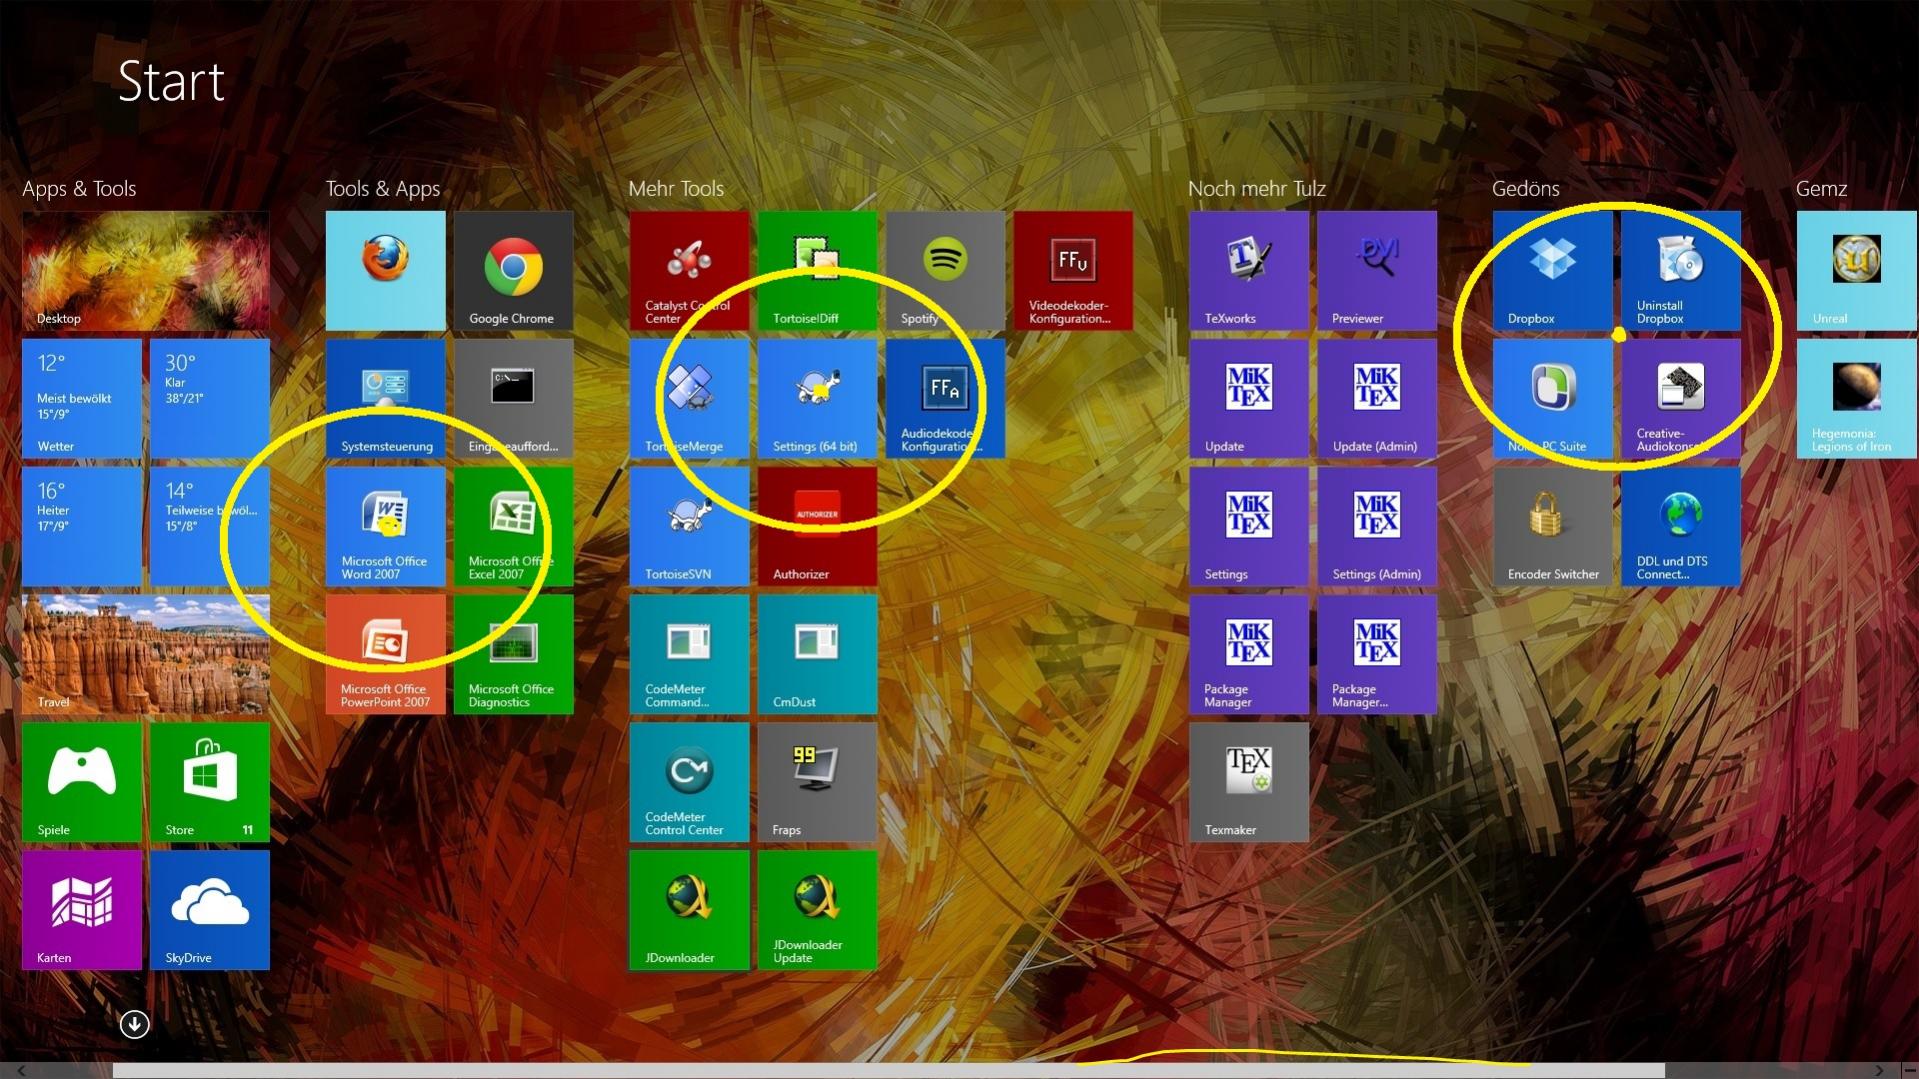The height and width of the screenshot is (1079, 1919).
Task: Open Encoder Switcher tile
Action: [1553, 526]
